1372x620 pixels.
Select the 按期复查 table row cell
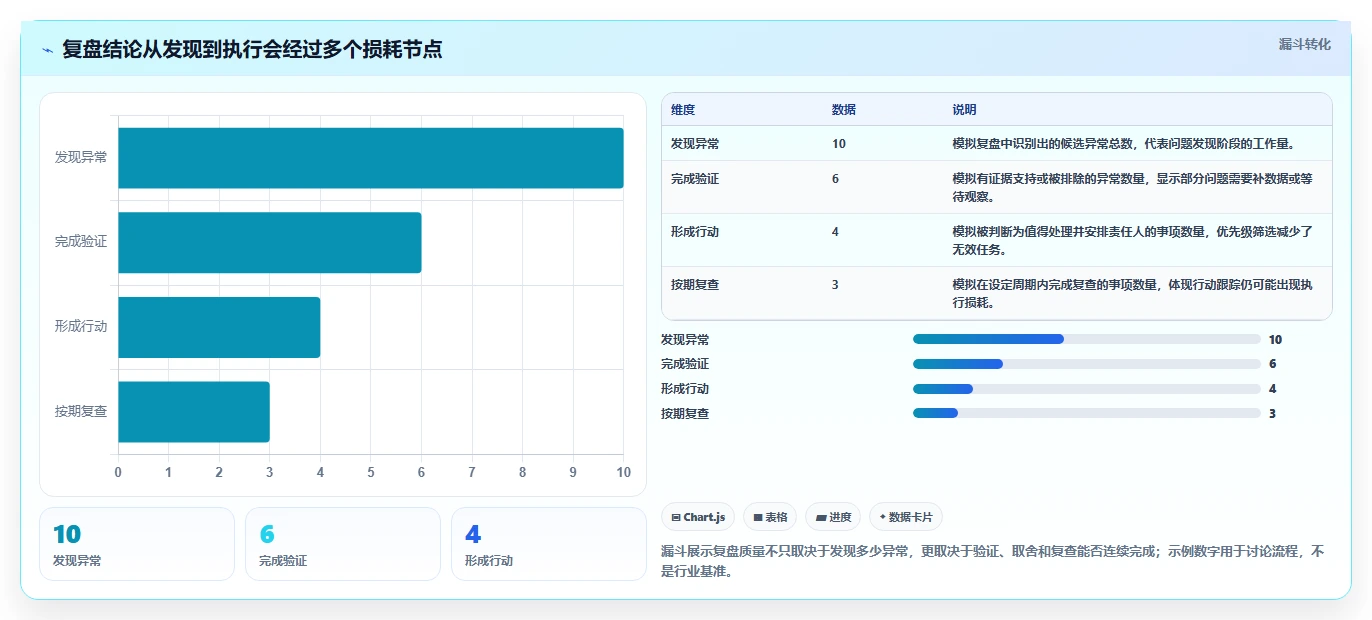point(695,284)
